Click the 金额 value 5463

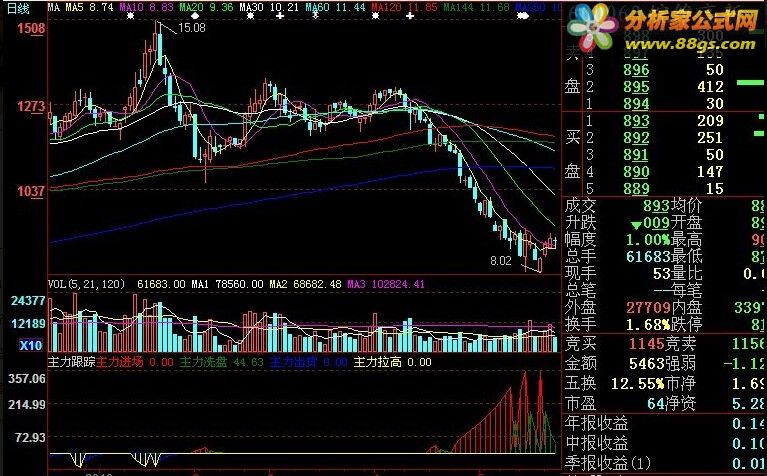[x=645, y=363]
